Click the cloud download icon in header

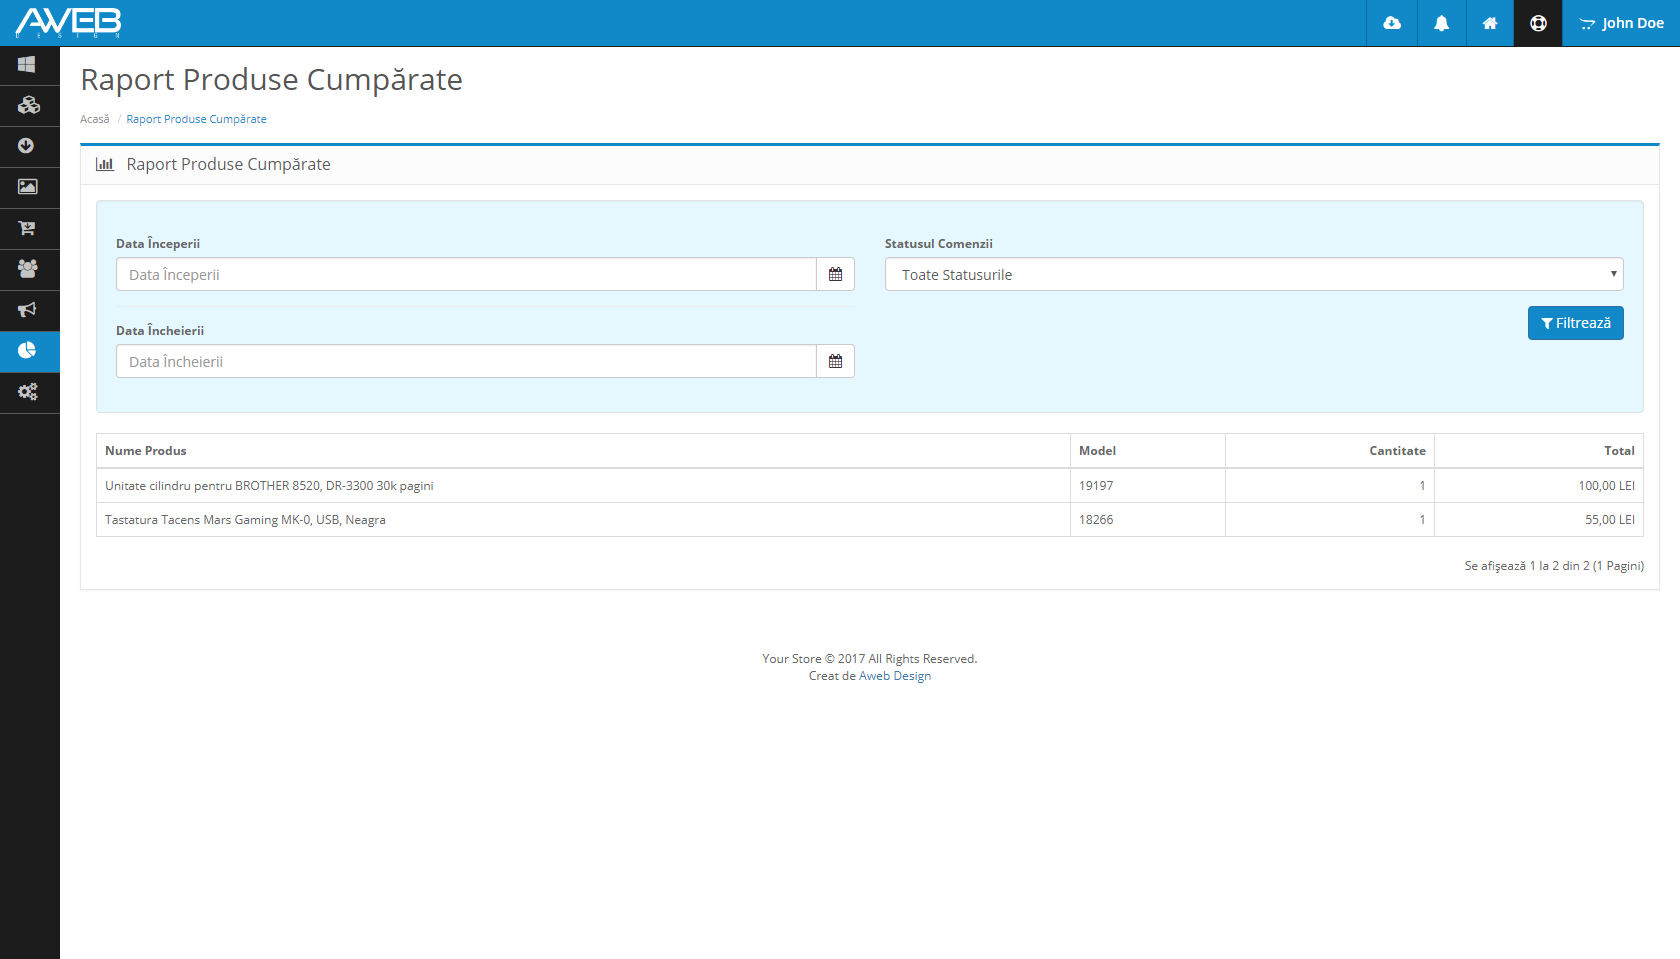[x=1391, y=23]
